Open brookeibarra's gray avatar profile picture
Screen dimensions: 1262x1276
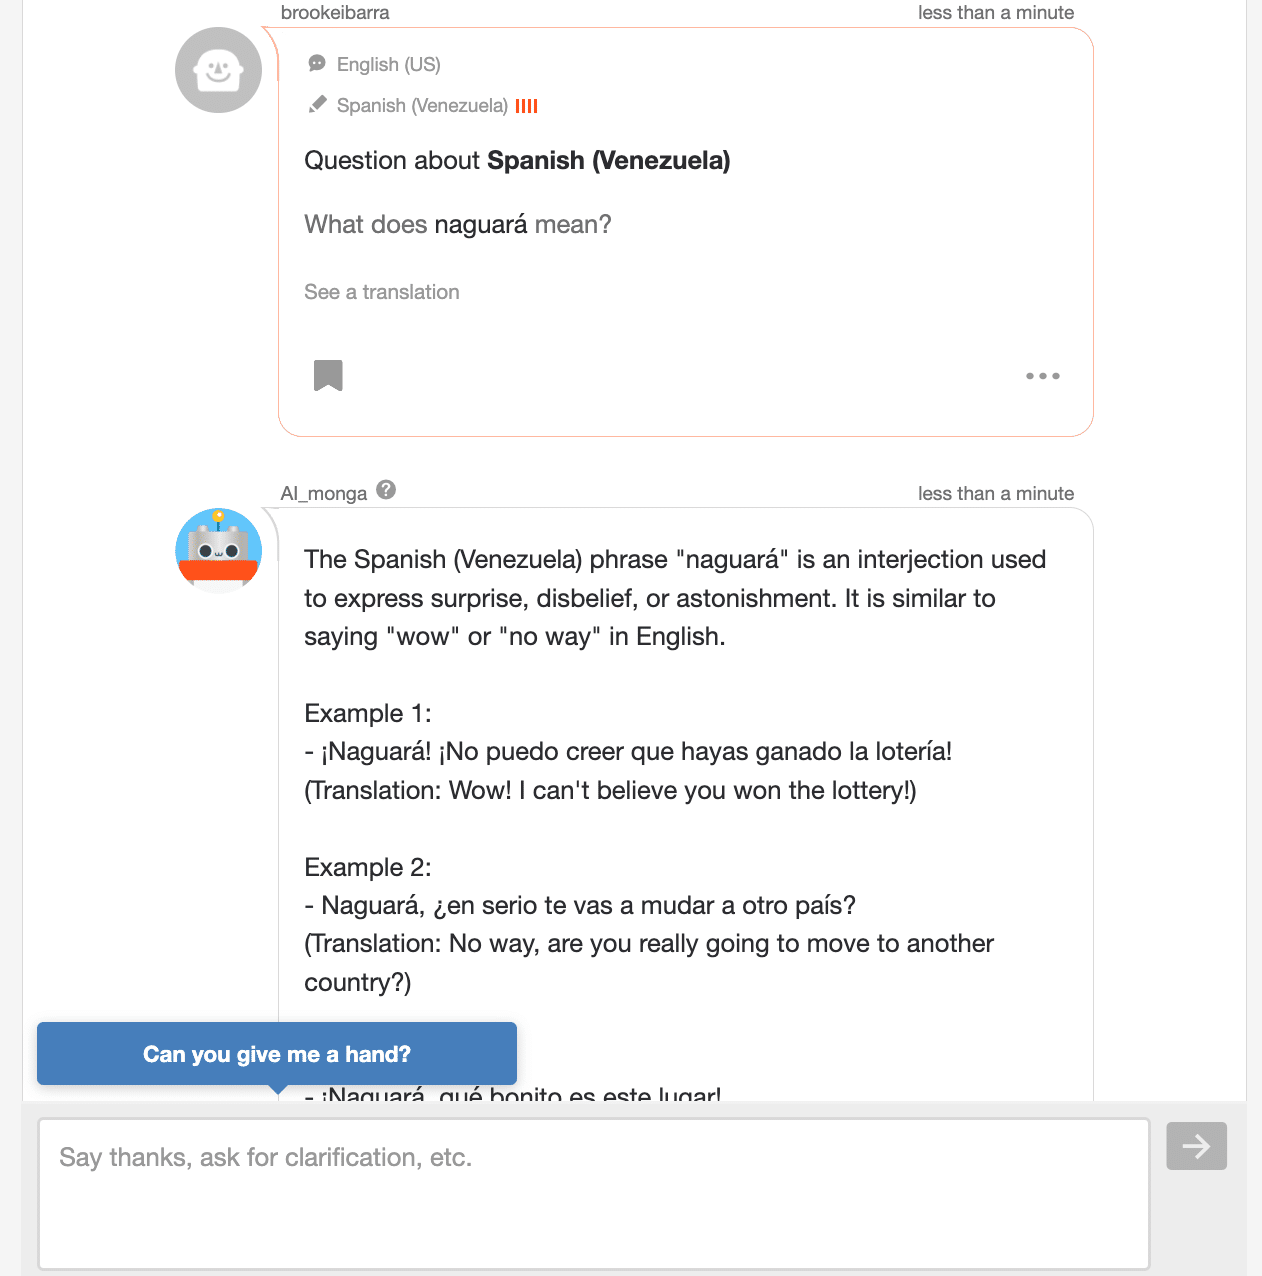coord(218,70)
